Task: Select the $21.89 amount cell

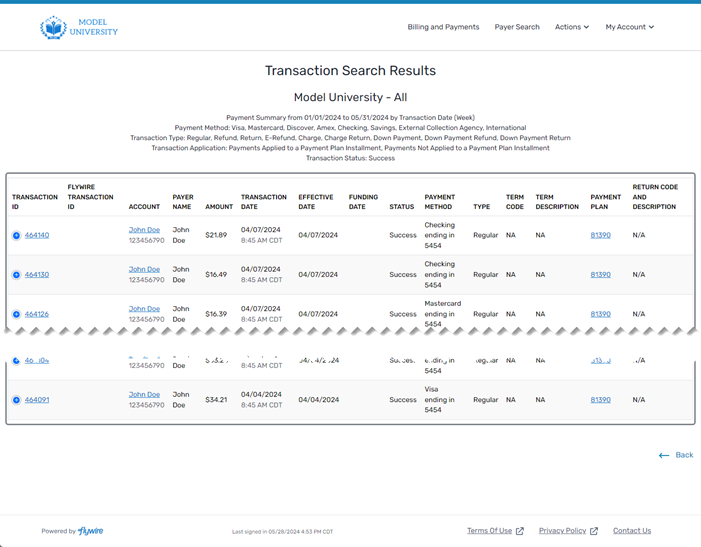Action: pos(216,235)
